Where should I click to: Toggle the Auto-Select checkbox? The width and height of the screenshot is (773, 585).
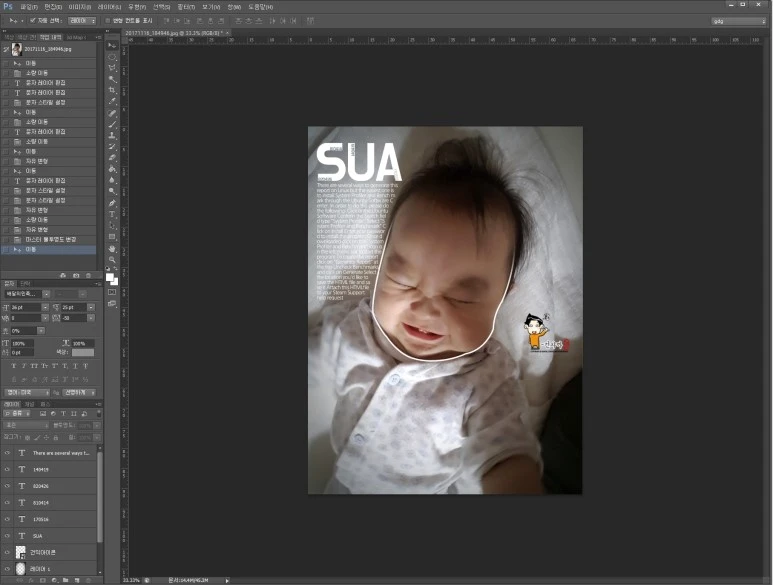[33, 21]
